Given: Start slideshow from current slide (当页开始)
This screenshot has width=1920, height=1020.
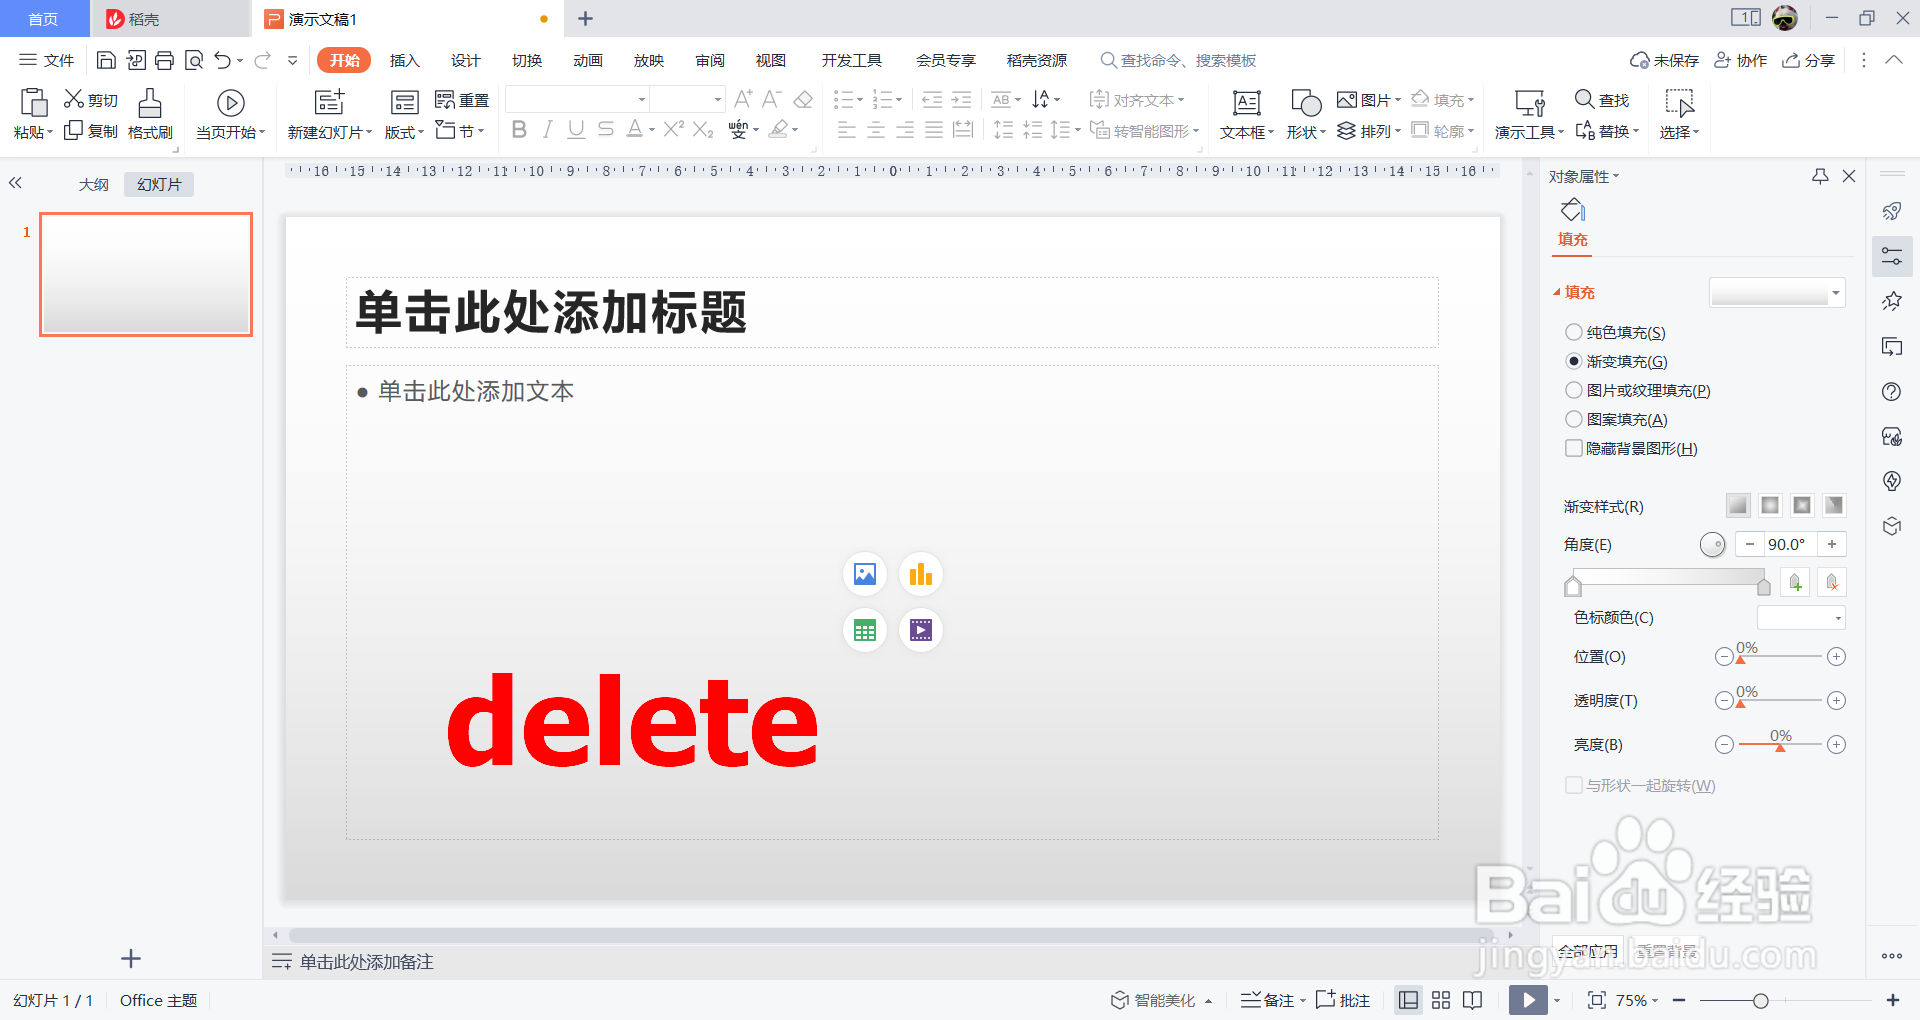Looking at the screenshot, I should point(231,113).
